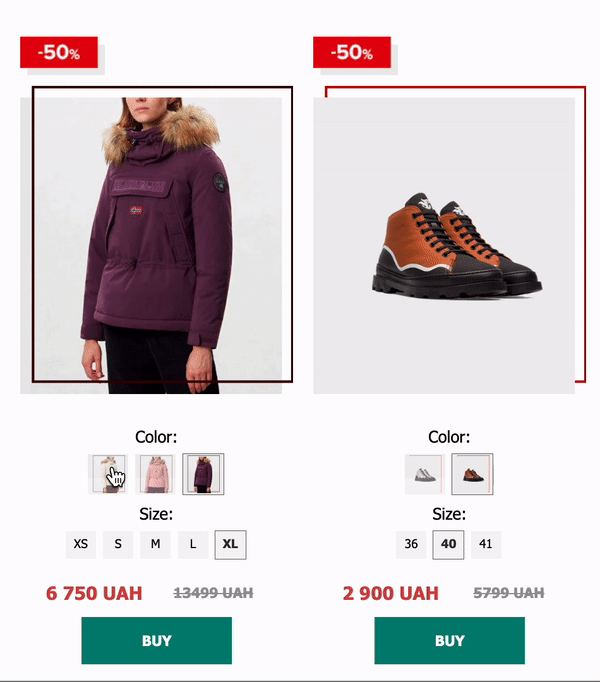Select the orange boot color thumbnail
The image size is (600, 682).
click(472, 474)
